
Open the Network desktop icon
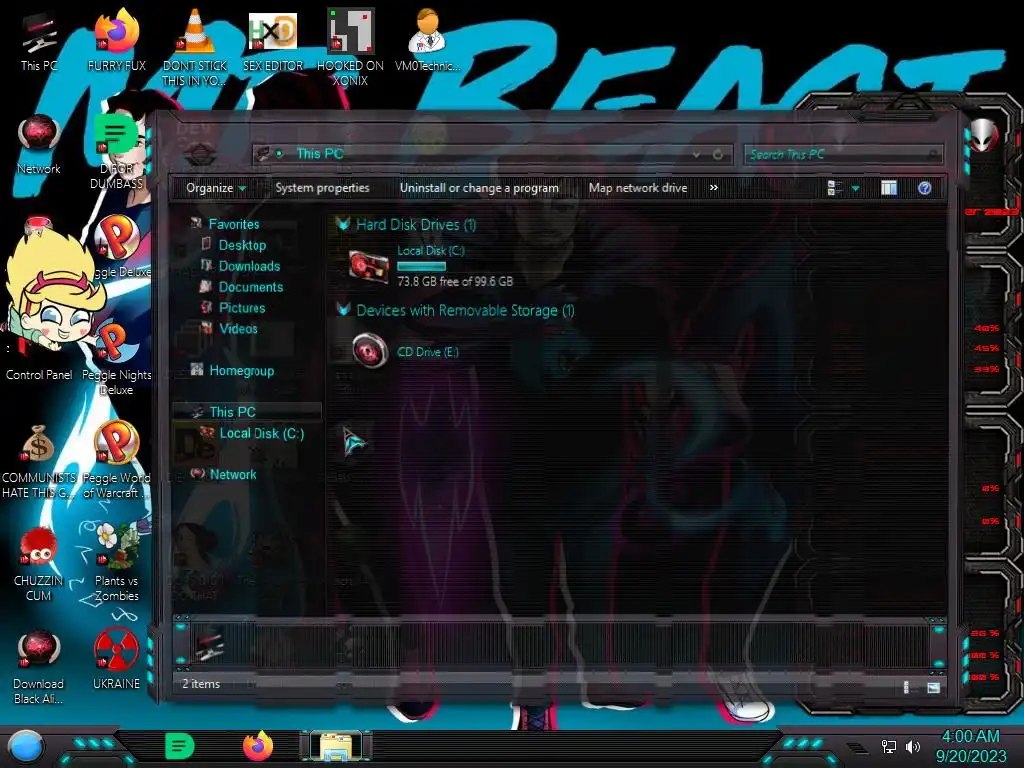point(39,145)
